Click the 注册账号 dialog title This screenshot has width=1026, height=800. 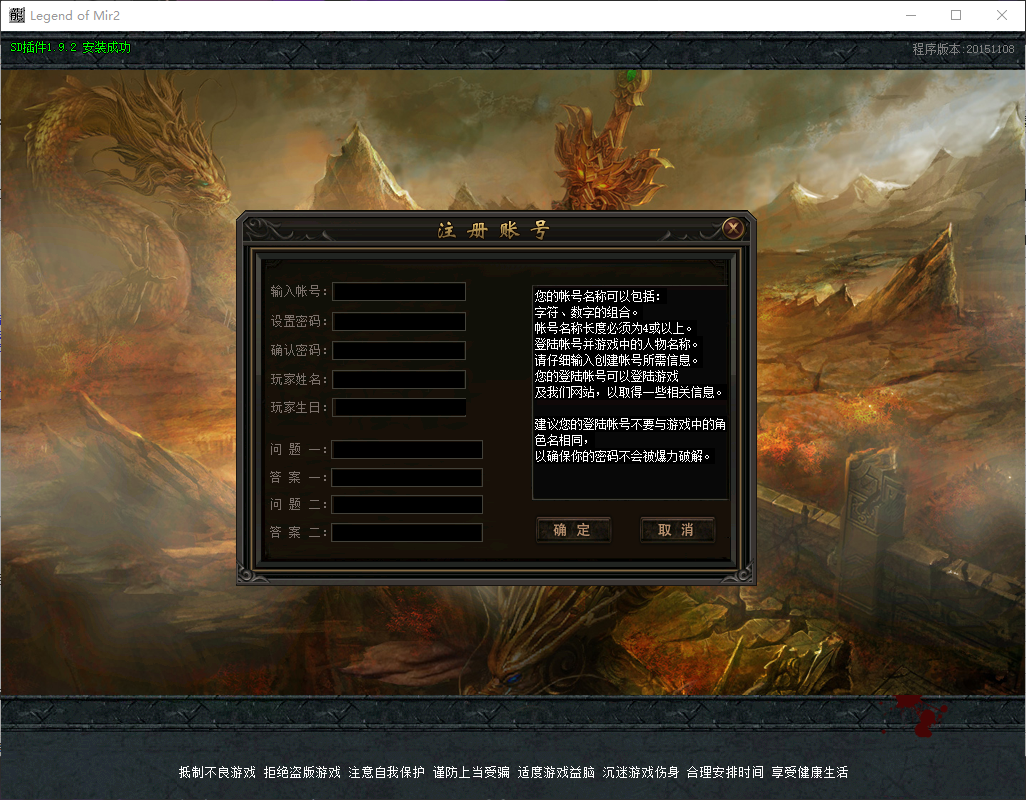click(x=494, y=230)
